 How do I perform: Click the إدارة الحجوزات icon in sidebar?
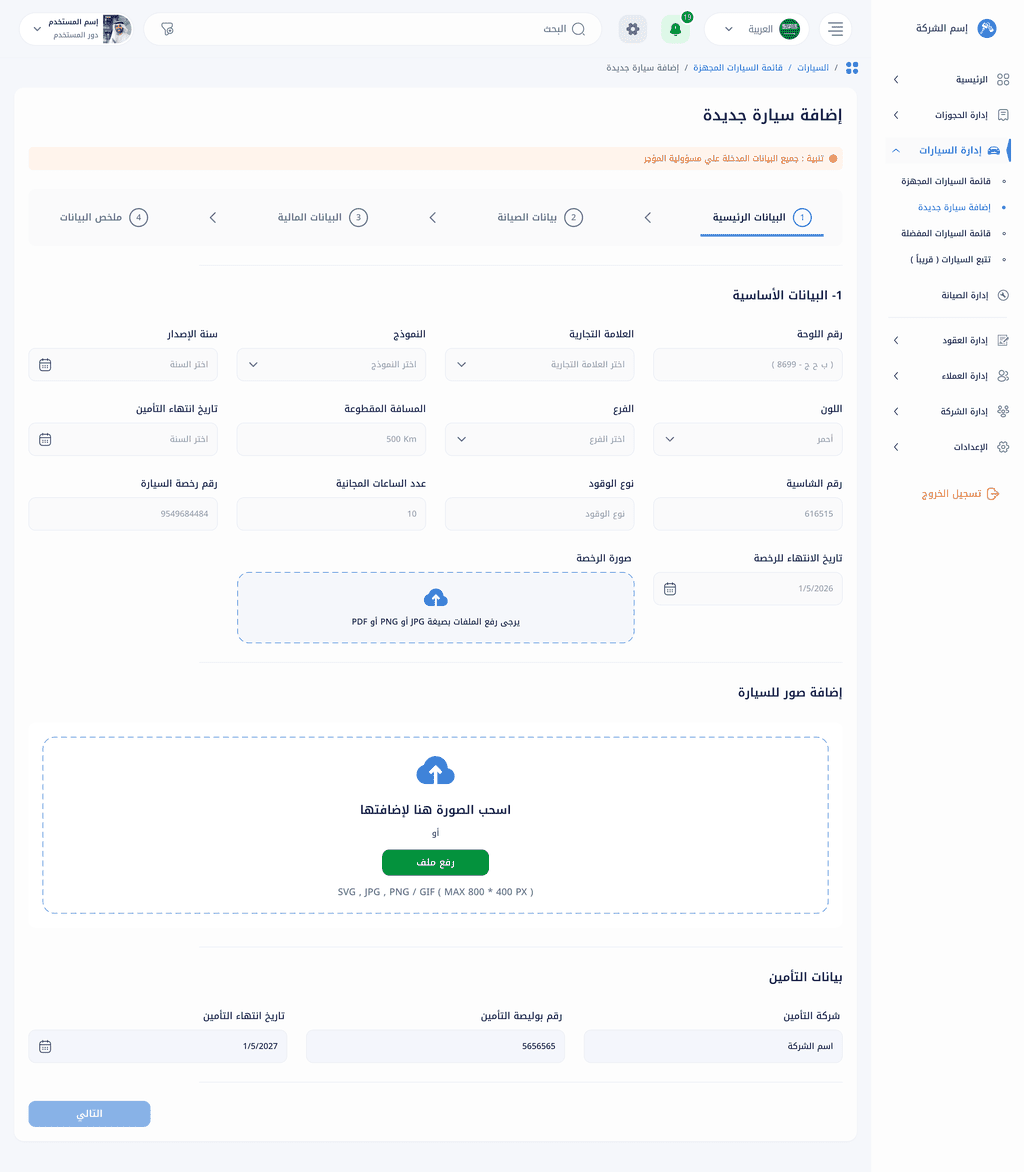click(1003, 115)
